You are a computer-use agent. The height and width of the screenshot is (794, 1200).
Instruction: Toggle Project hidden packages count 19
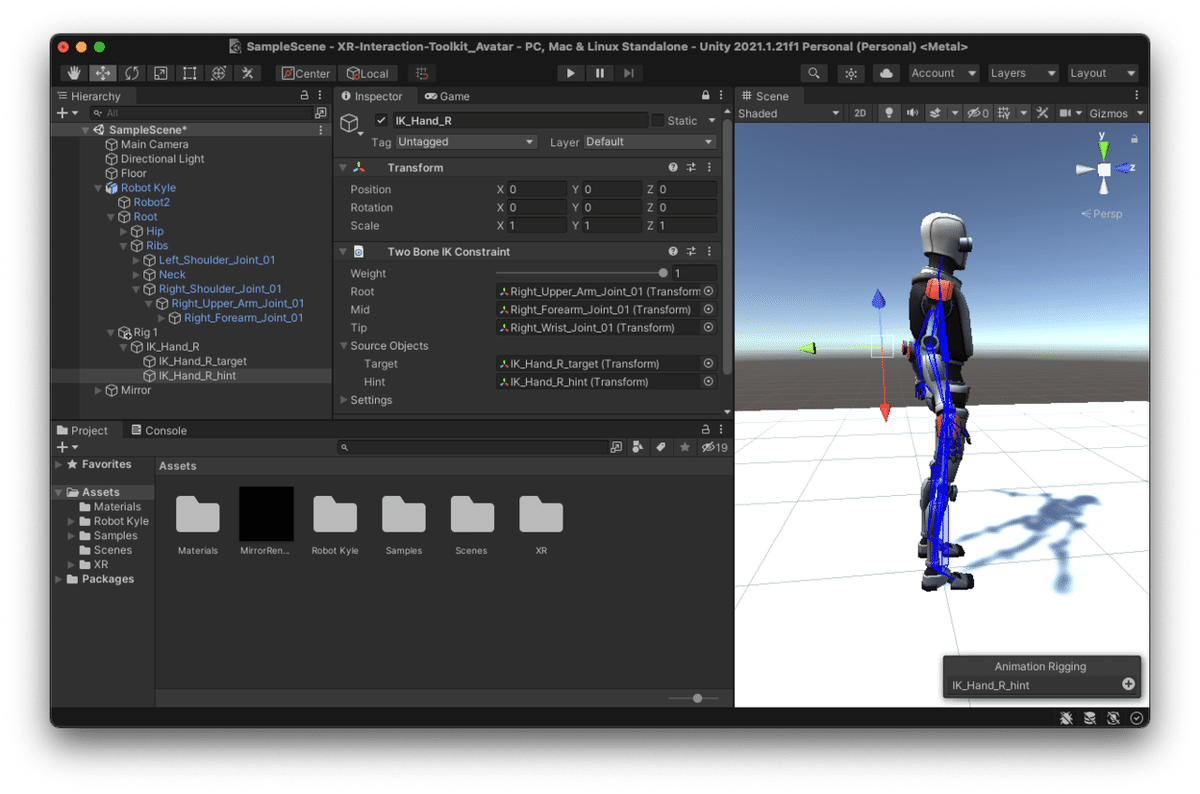tap(714, 447)
